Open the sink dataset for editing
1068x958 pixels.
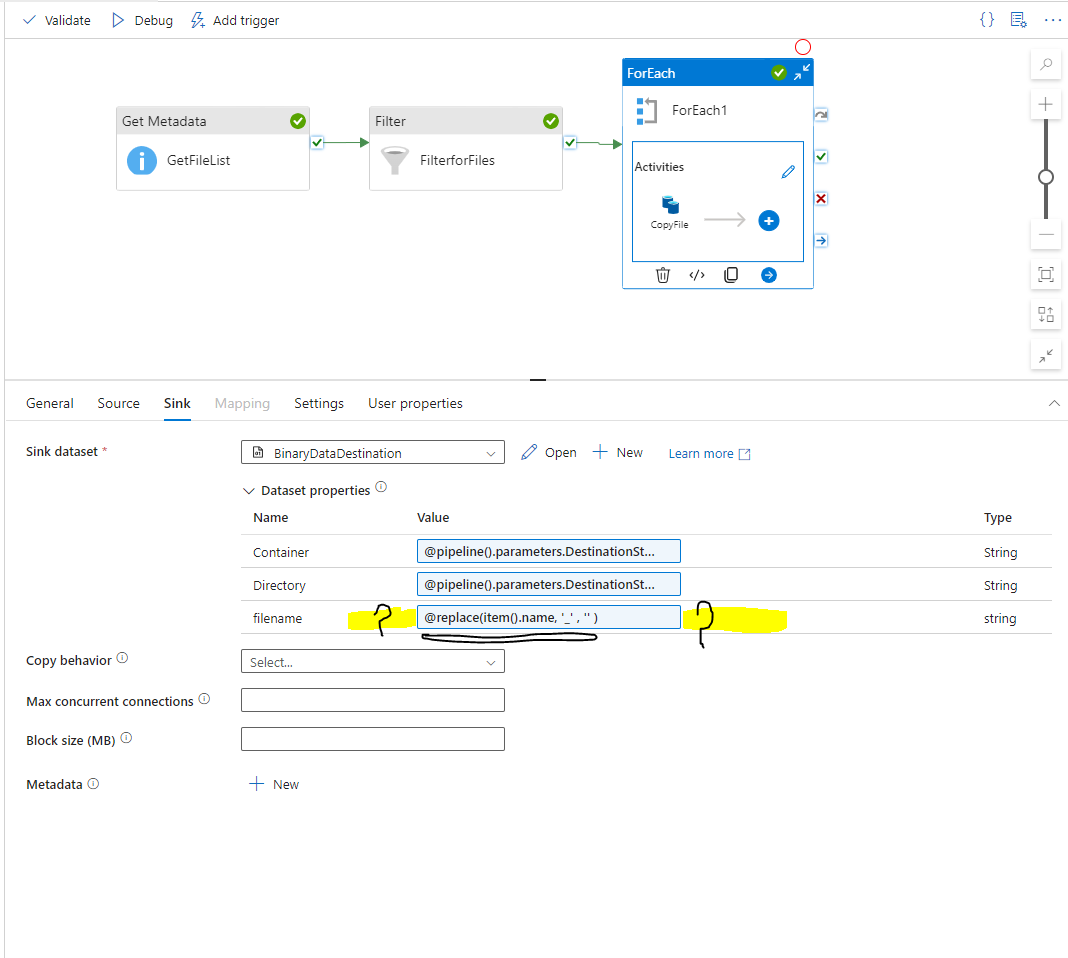pyautogui.click(x=549, y=453)
